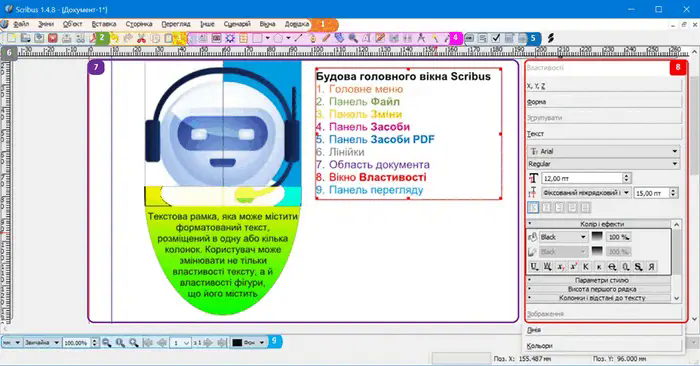The image size is (700, 366).
Task: Open the Regular font style dropdown
Action: (x=604, y=164)
